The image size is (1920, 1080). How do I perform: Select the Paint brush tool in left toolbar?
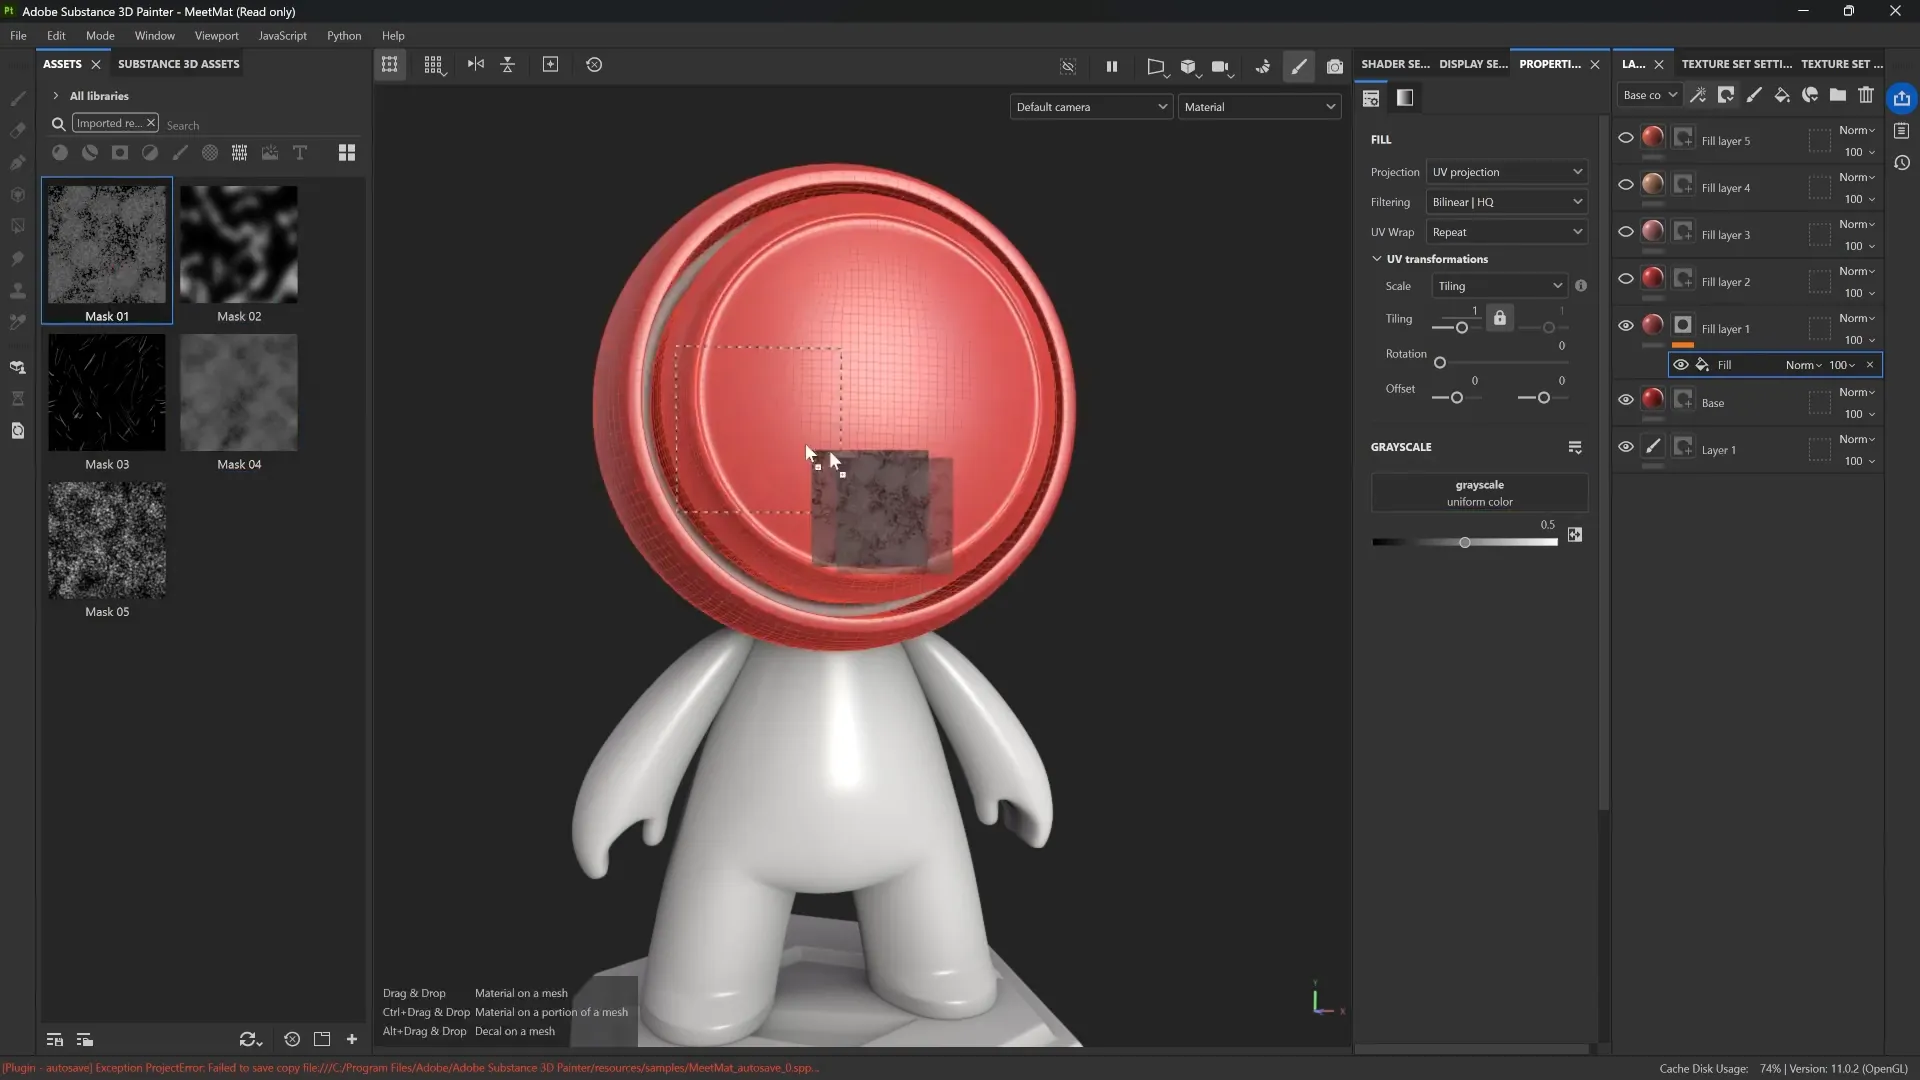click(x=18, y=98)
